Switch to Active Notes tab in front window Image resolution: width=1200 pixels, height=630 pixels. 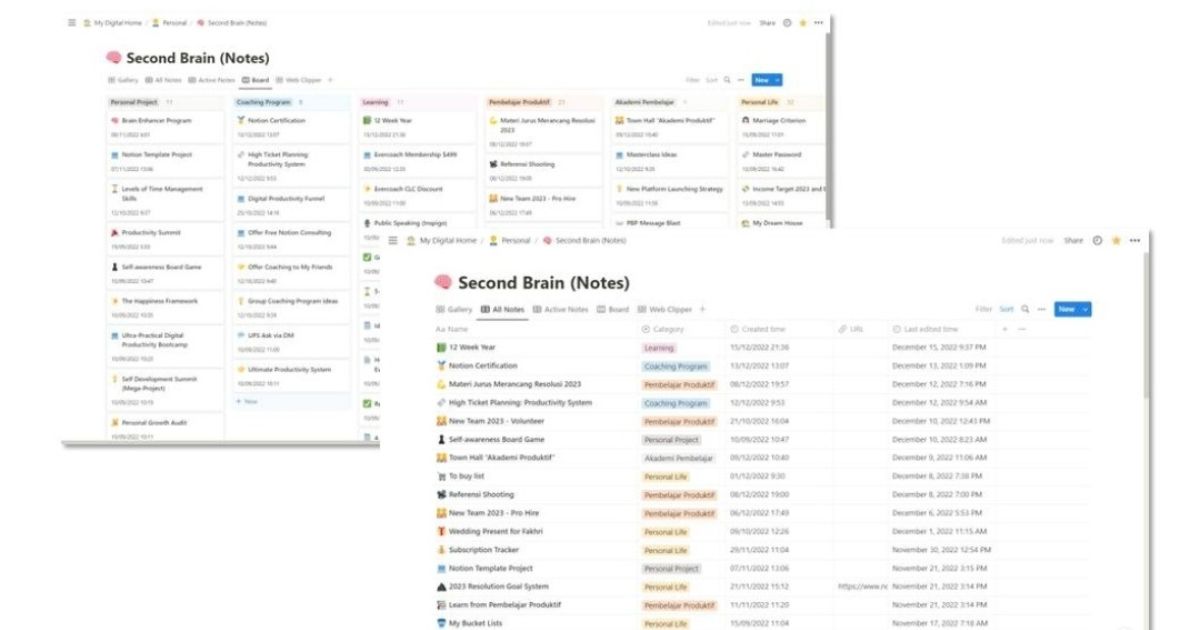coord(560,310)
